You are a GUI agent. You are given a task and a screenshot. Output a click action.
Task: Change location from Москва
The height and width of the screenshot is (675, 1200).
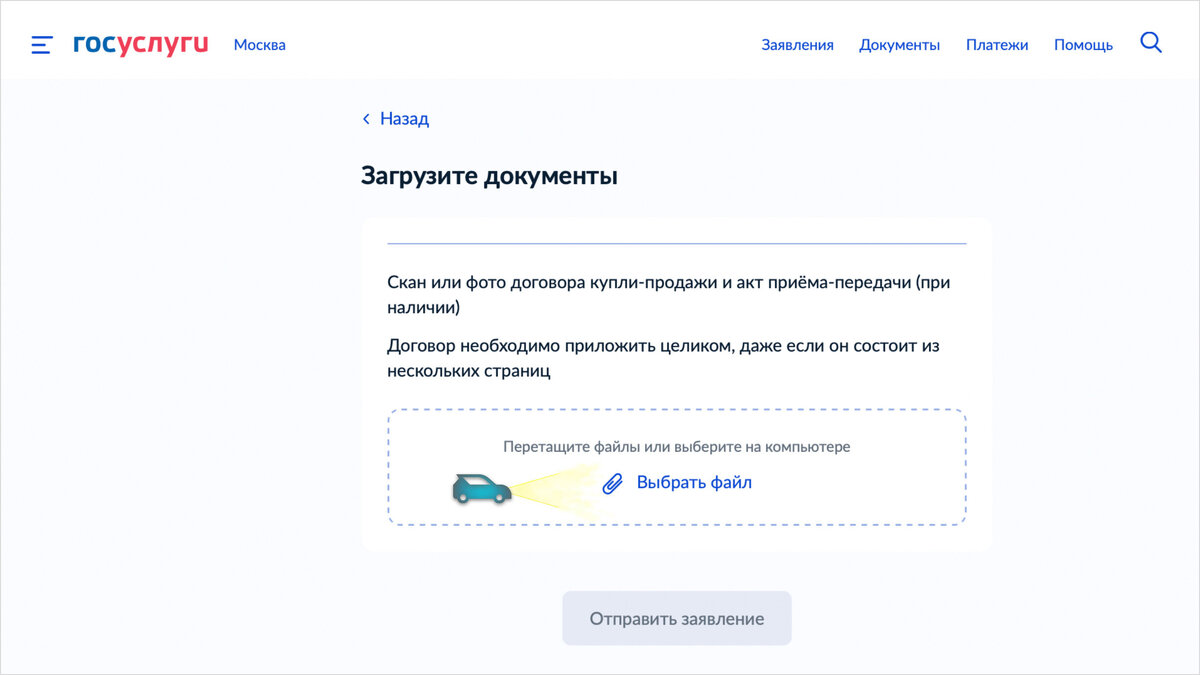tap(259, 45)
